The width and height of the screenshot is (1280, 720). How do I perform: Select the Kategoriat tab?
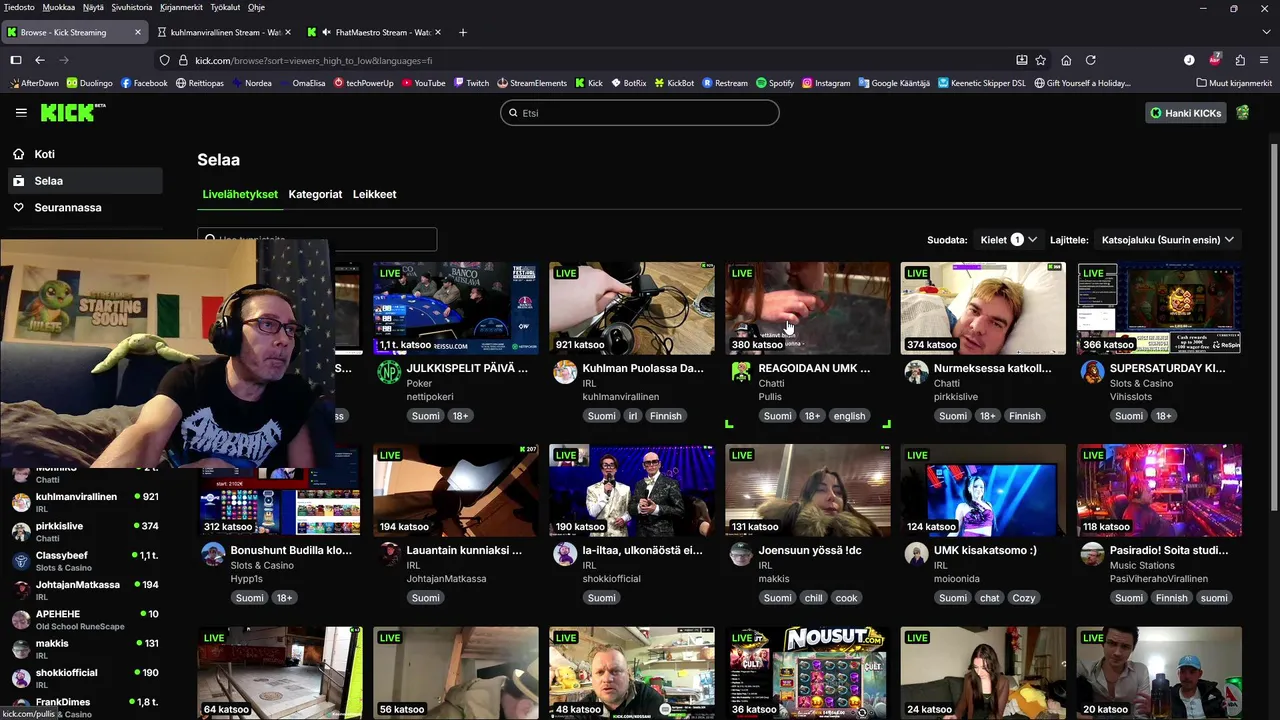[x=315, y=194]
